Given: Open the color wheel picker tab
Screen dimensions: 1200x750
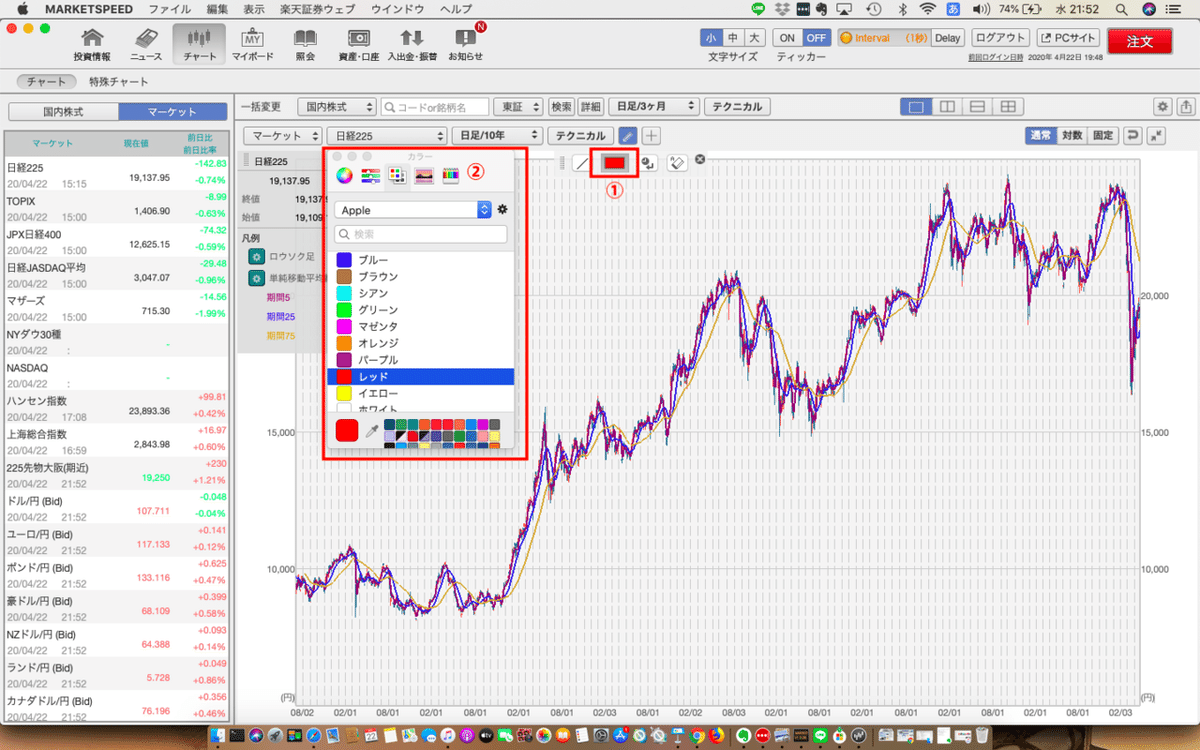Looking at the screenshot, I should pos(344,175).
